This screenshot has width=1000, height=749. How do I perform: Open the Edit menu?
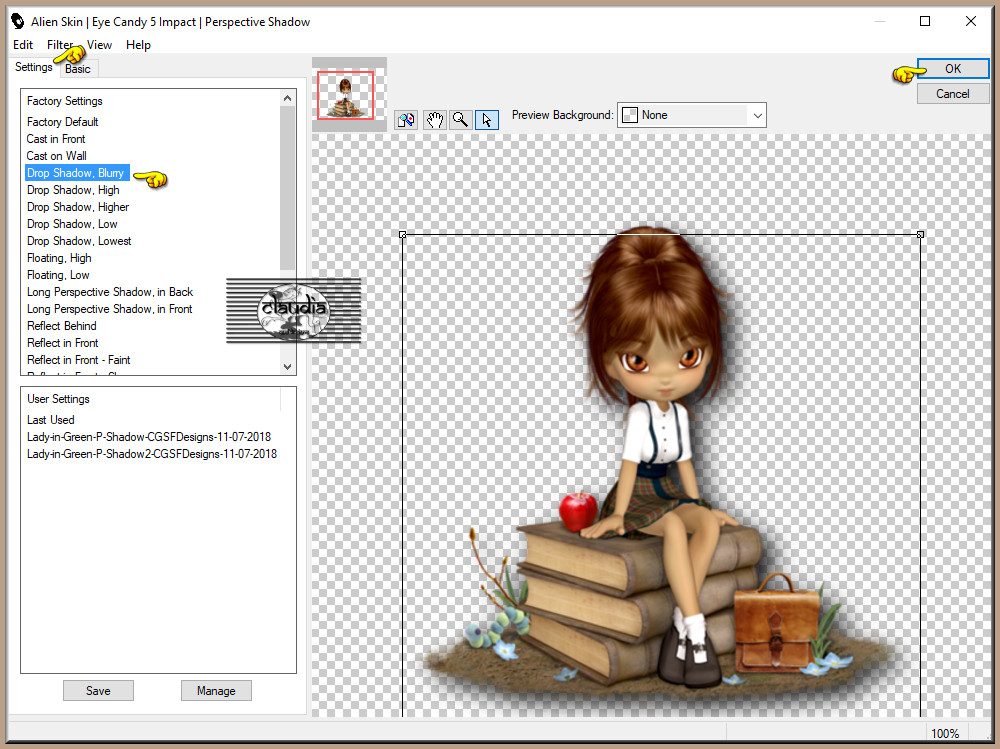pos(23,45)
